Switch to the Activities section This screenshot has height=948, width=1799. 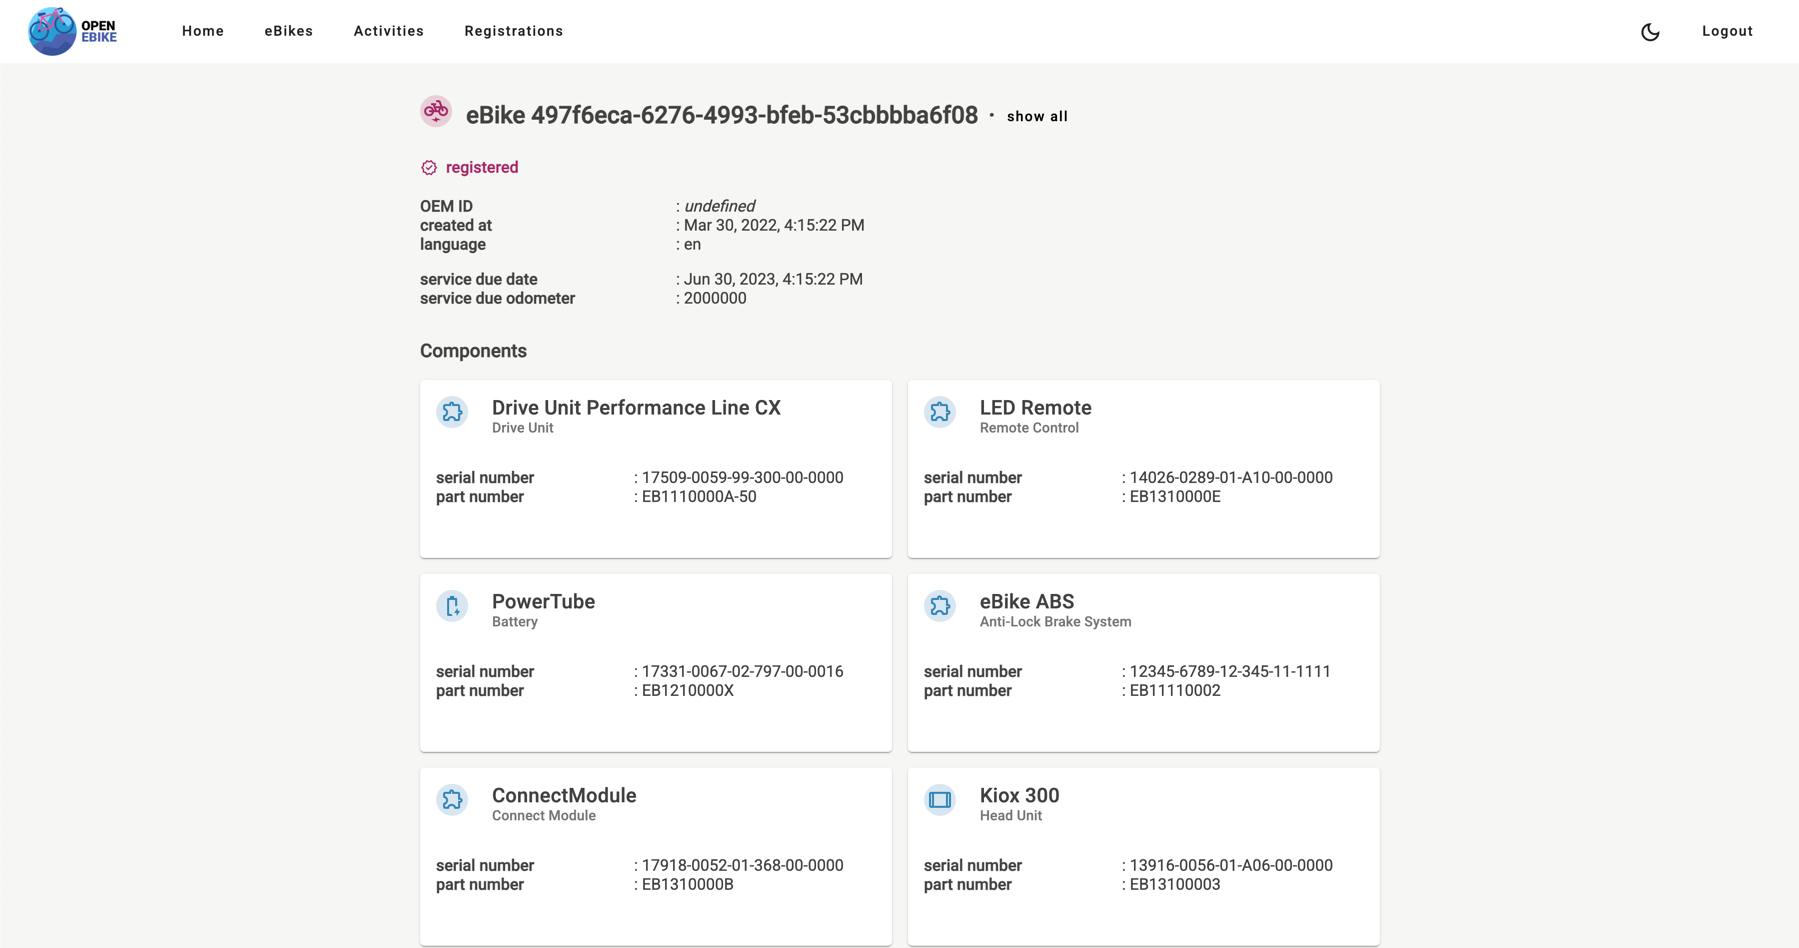[388, 31]
